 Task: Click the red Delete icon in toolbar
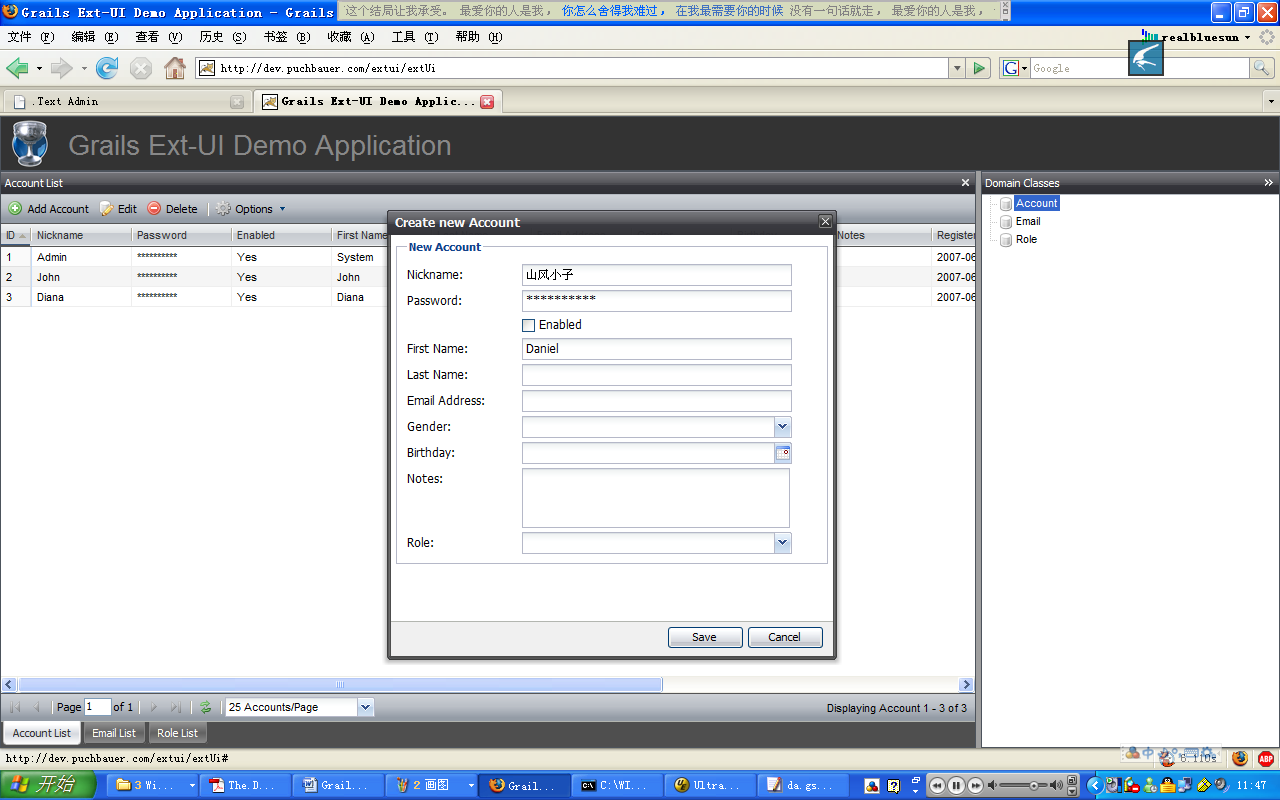pos(154,209)
